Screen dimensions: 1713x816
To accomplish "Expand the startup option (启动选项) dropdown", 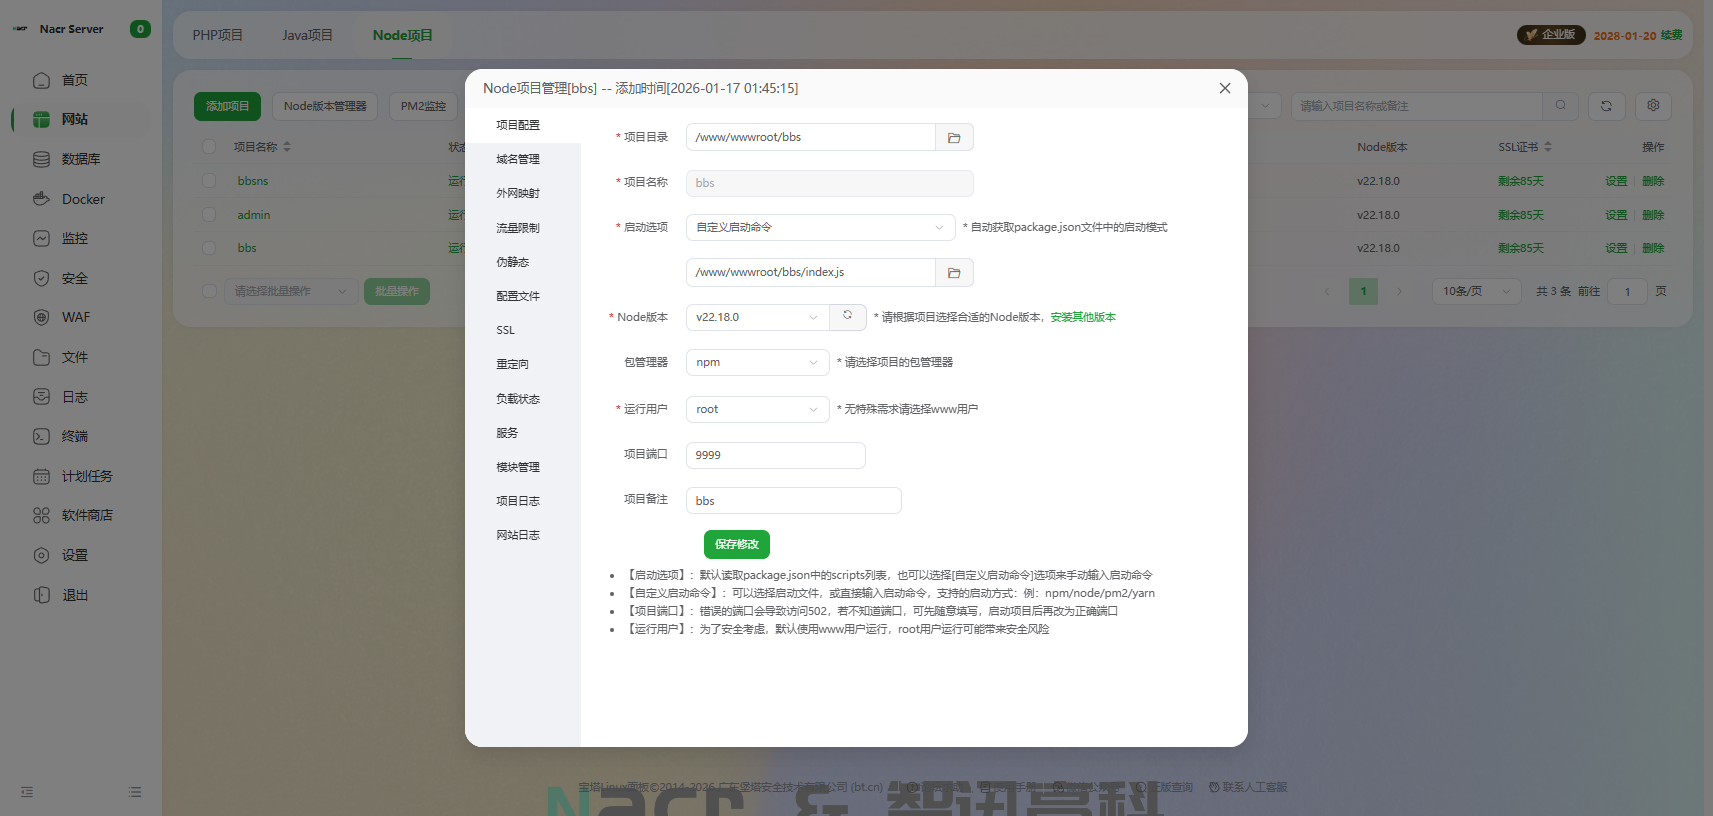I will (x=820, y=228).
